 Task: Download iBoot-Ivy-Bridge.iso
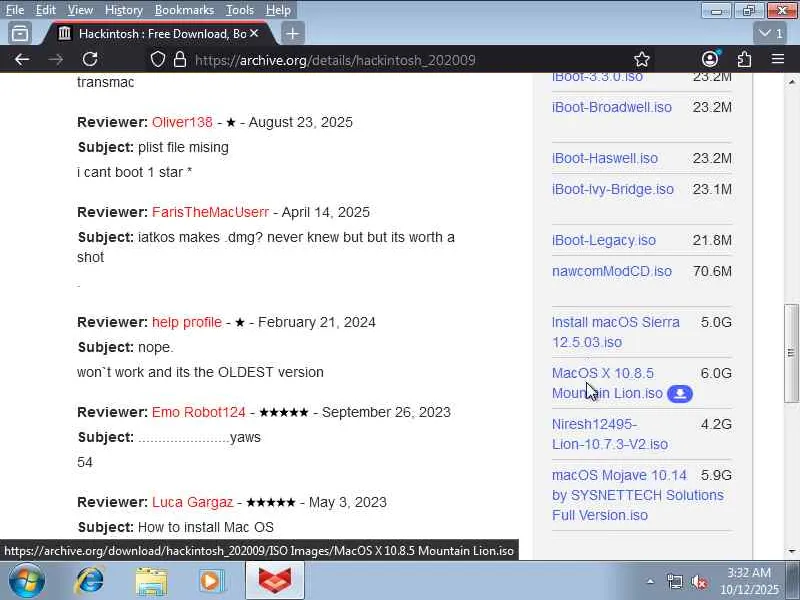tap(613, 189)
